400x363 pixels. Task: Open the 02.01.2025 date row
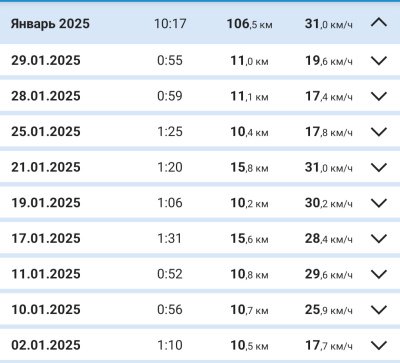[x=200, y=345]
